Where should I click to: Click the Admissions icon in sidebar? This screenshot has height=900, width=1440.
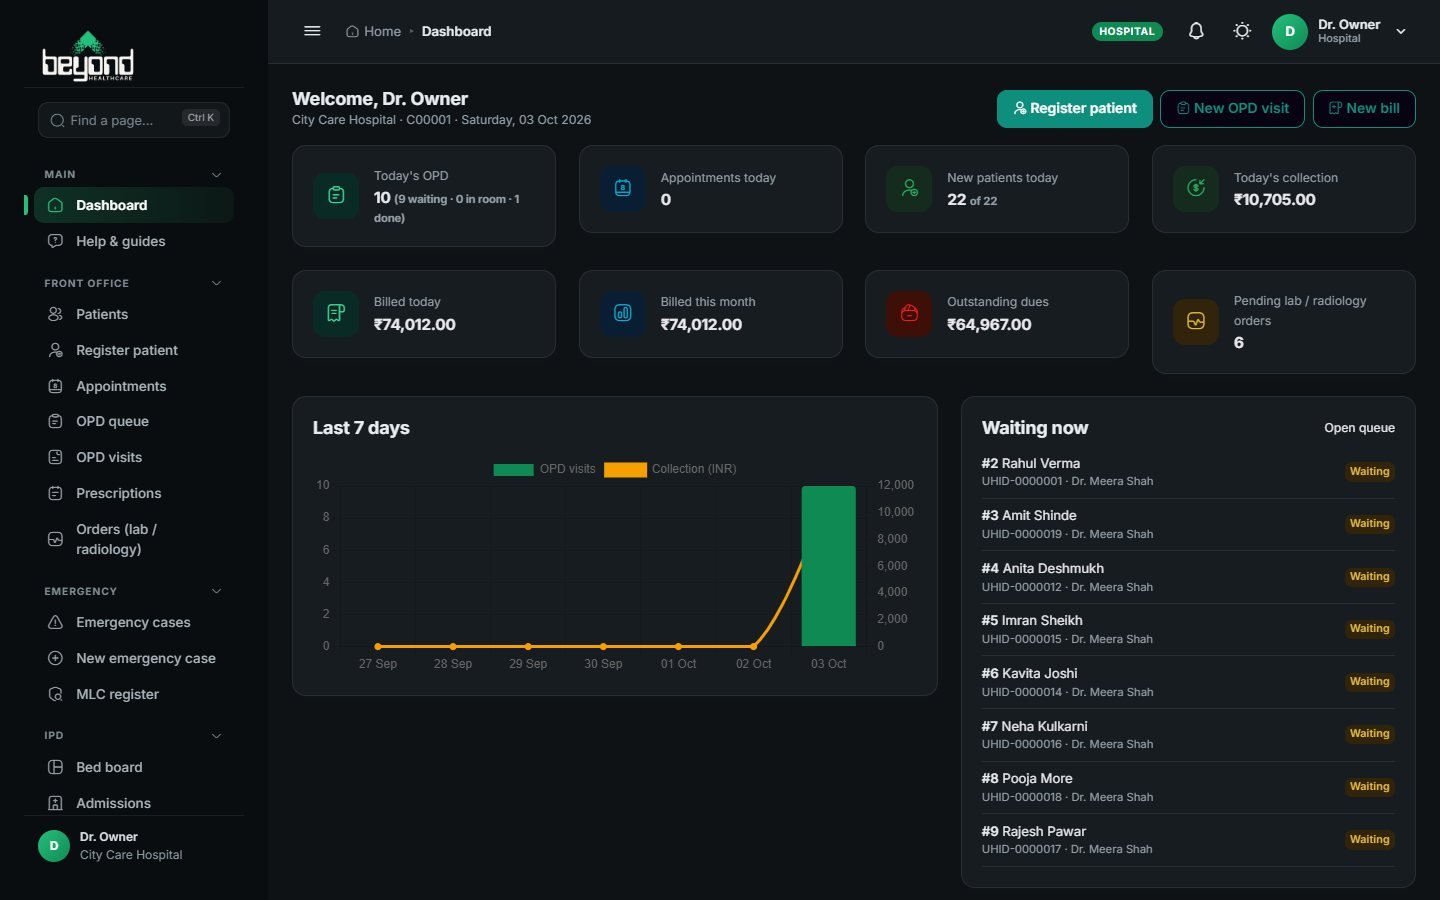pos(56,803)
